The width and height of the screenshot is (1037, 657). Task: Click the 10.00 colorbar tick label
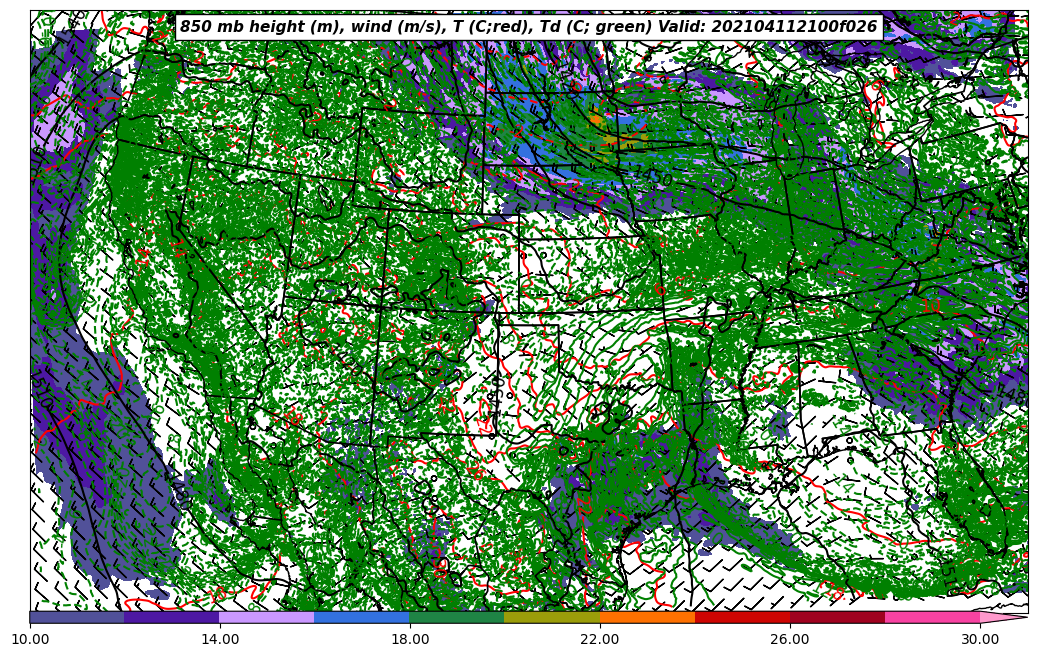(30, 638)
